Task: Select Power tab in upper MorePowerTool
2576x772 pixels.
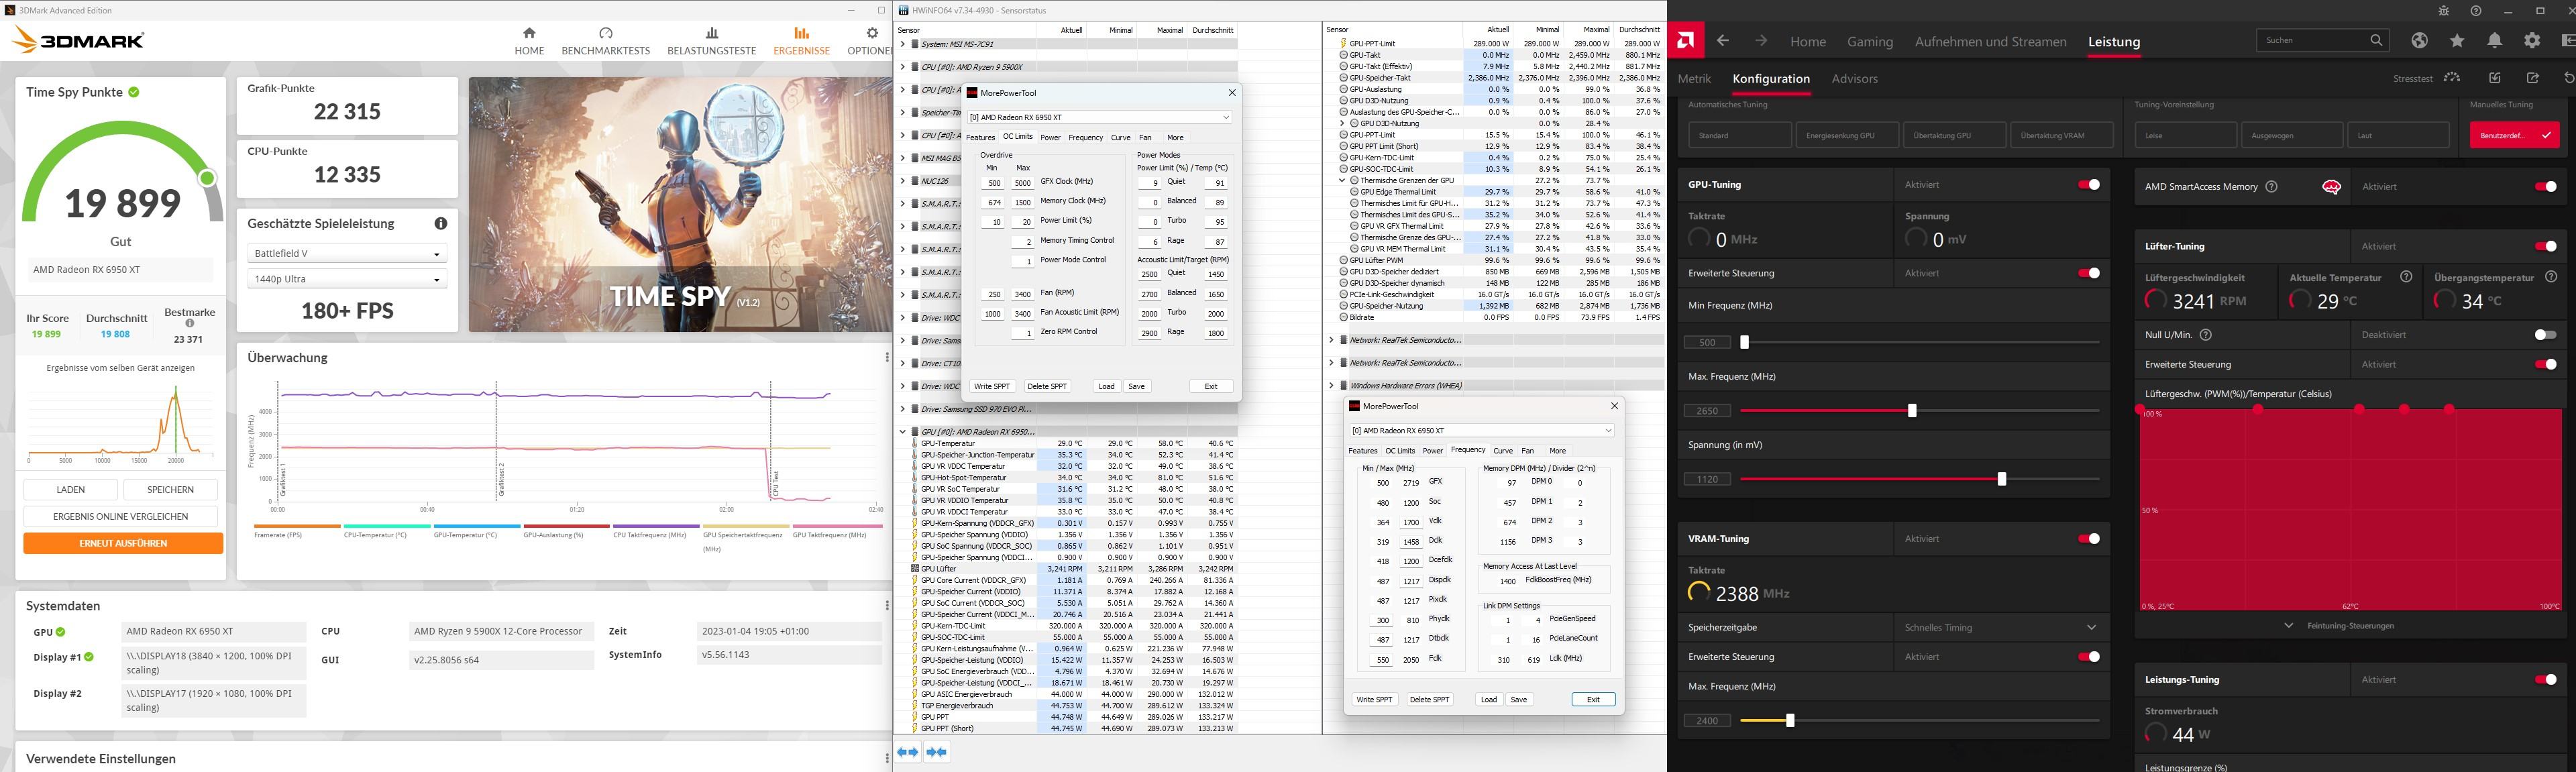Action: coord(1050,138)
